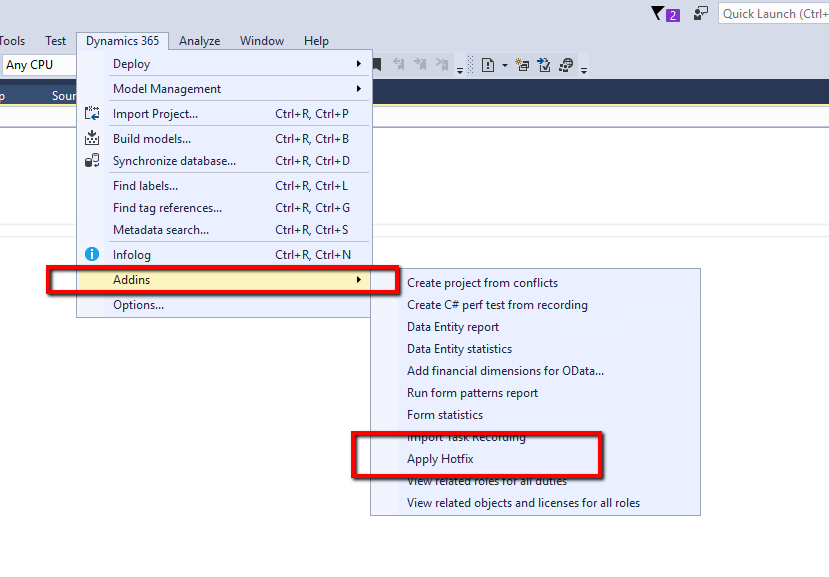Click the document with exclamation toolbar icon

[488, 65]
